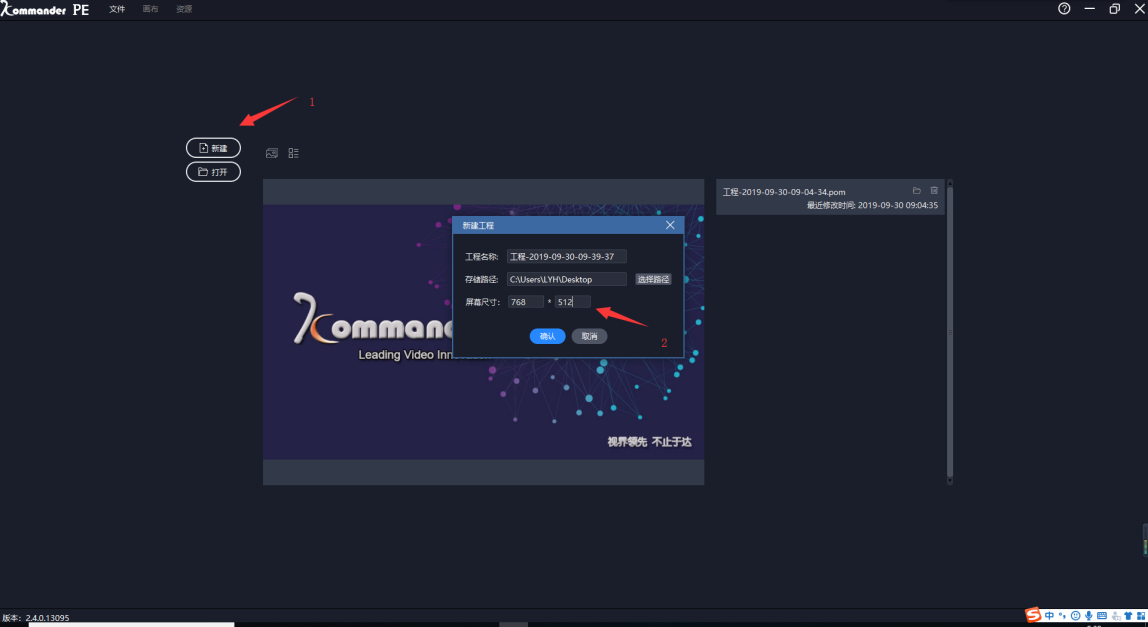Open the help question mark icon
The image size is (1148, 627).
pos(1064,9)
